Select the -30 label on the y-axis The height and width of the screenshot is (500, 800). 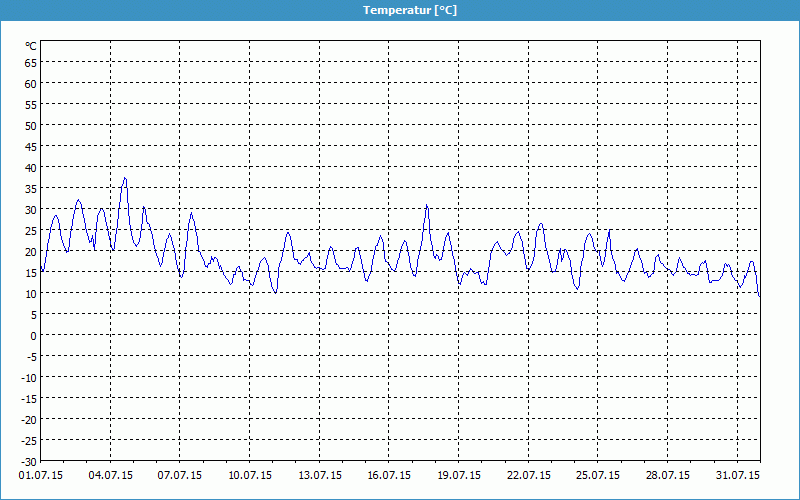pyautogui.click(x=29, y=461)
